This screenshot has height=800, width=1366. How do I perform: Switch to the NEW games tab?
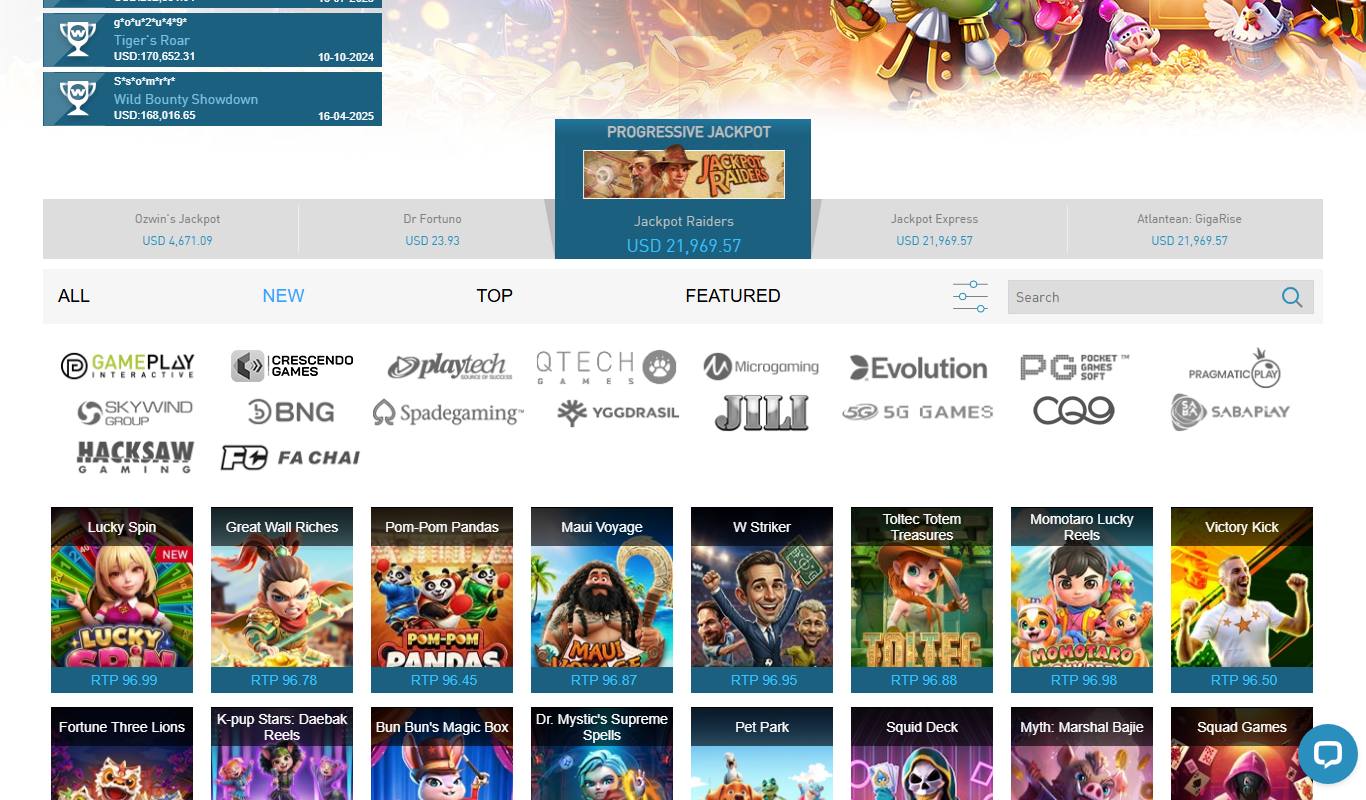[283, 296]
